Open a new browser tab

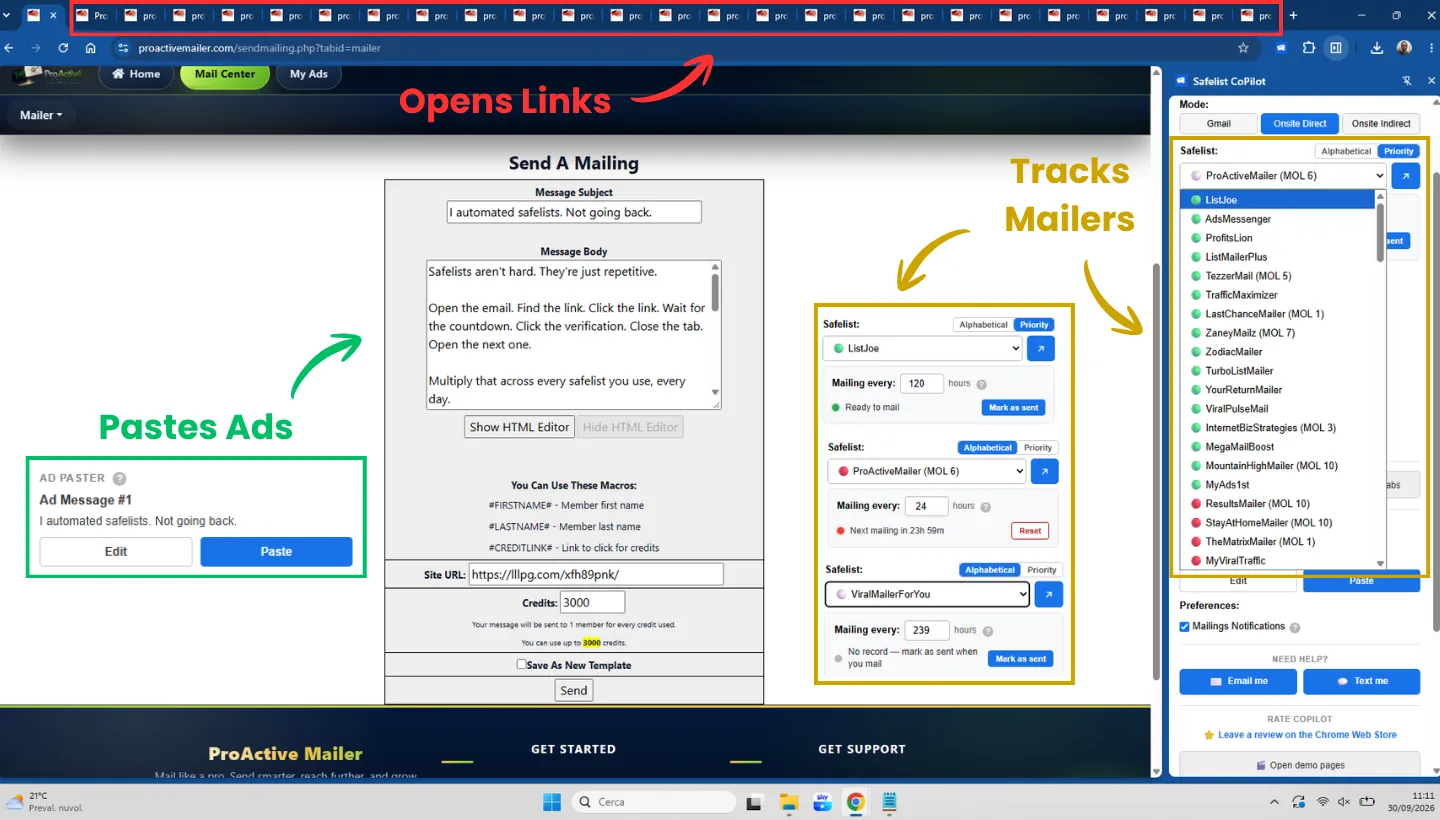(x=1293, y=16)
